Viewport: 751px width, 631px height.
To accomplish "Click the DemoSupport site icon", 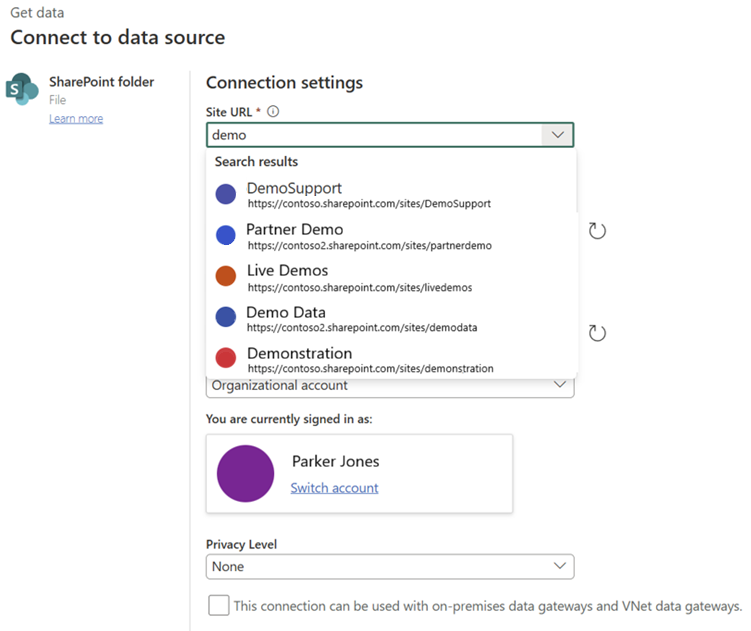I will (x=226, y=194).
